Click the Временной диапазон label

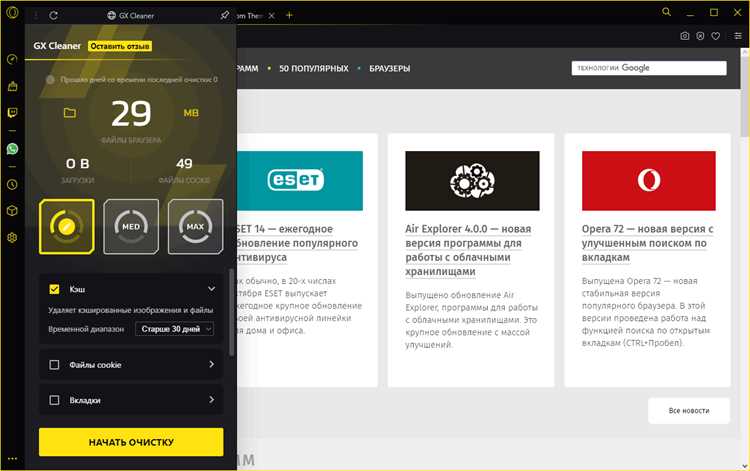(86, 329)
